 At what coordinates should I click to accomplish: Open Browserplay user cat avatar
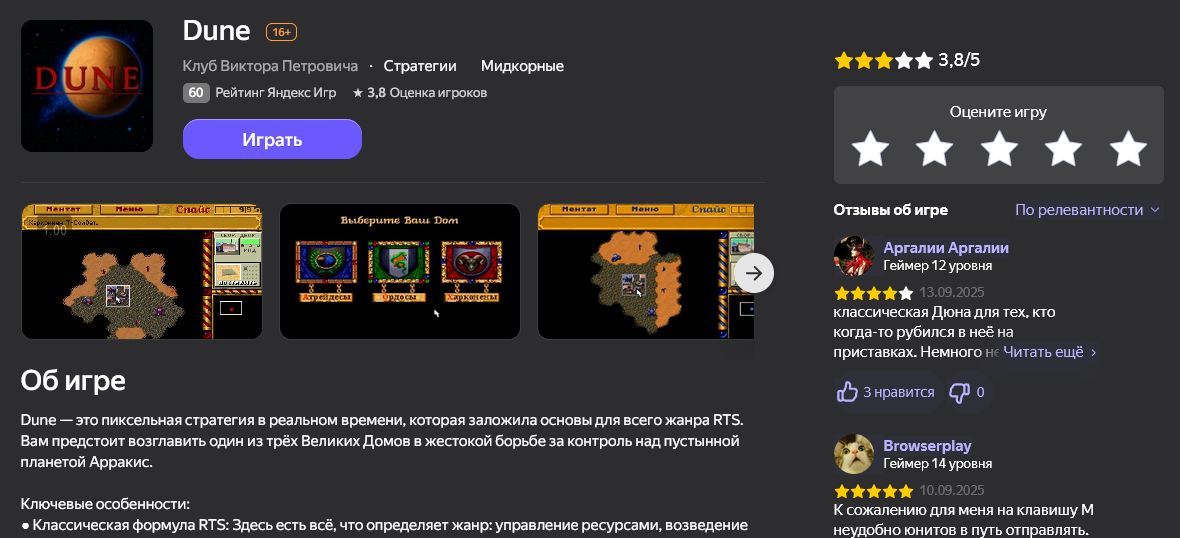click(x=853, y=454)
